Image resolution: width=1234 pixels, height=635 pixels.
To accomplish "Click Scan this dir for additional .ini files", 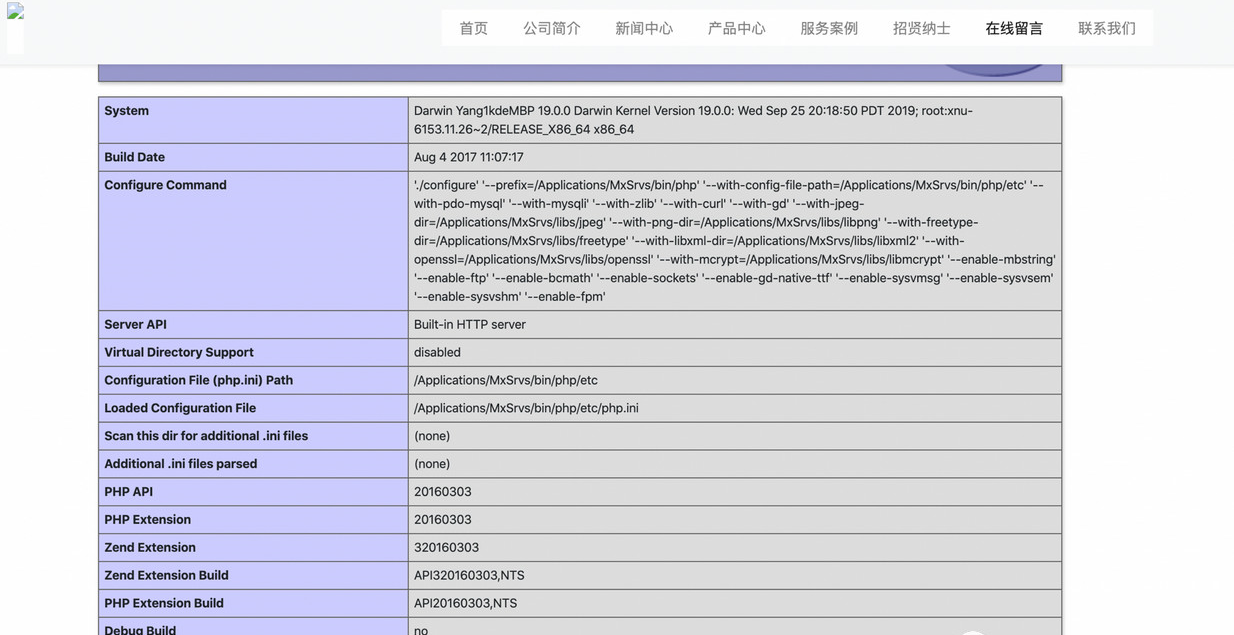I will (206, 437).
